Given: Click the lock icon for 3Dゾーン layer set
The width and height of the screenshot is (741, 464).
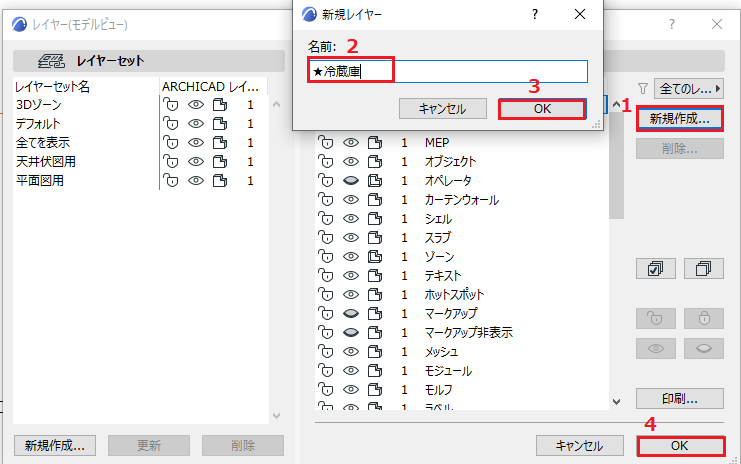Looking at the screenshot, I should click(171, 104).
